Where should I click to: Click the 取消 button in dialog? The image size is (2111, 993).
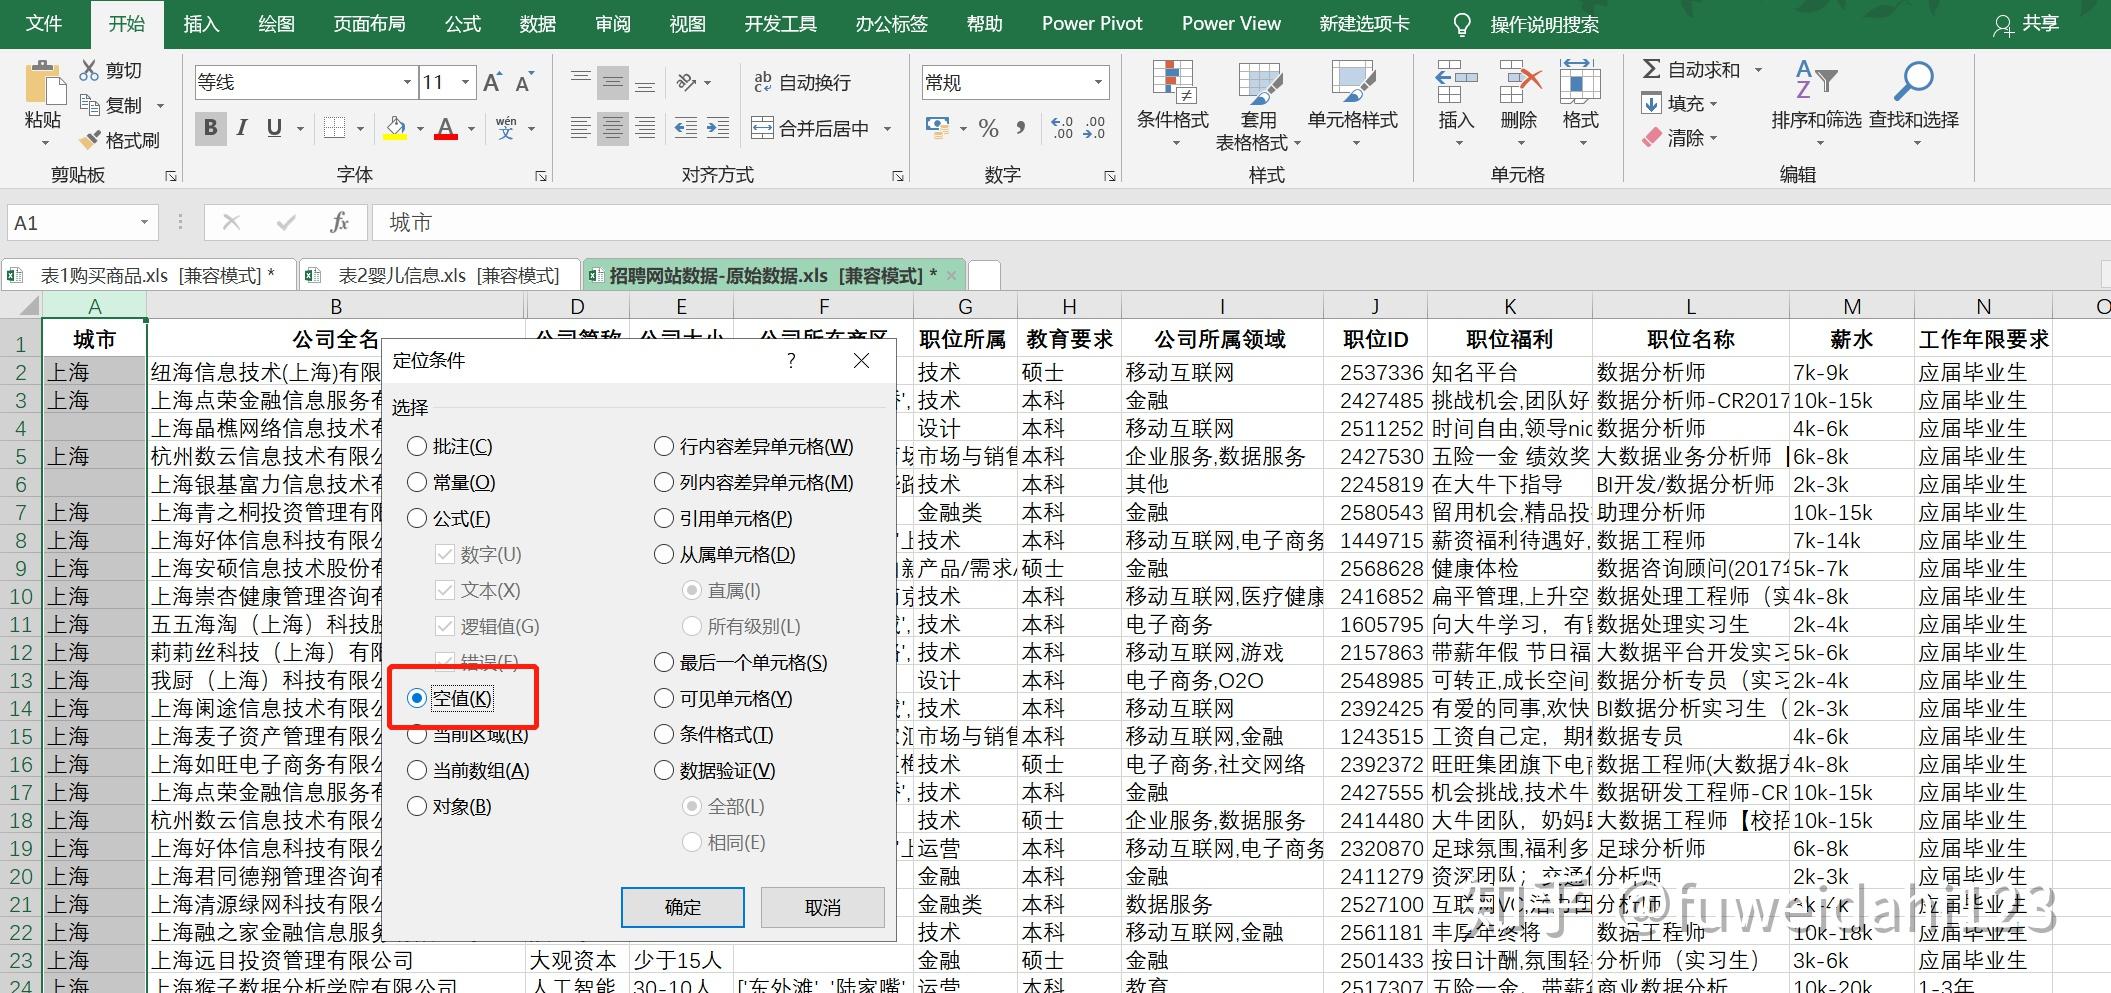(823, 907)
